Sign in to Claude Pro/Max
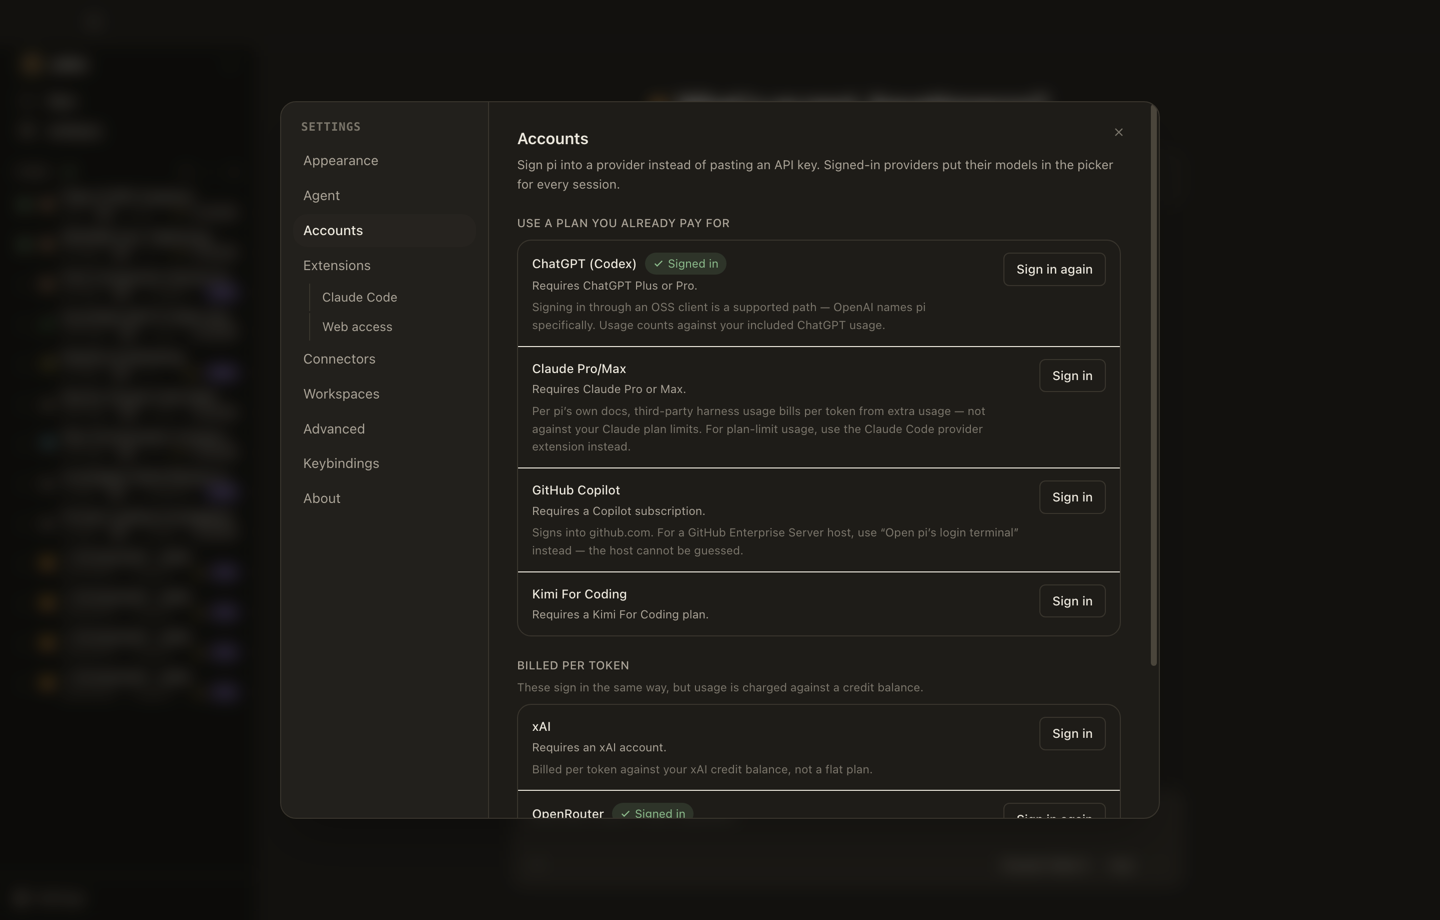1440x920 pixels. (x=1072, y=375)
